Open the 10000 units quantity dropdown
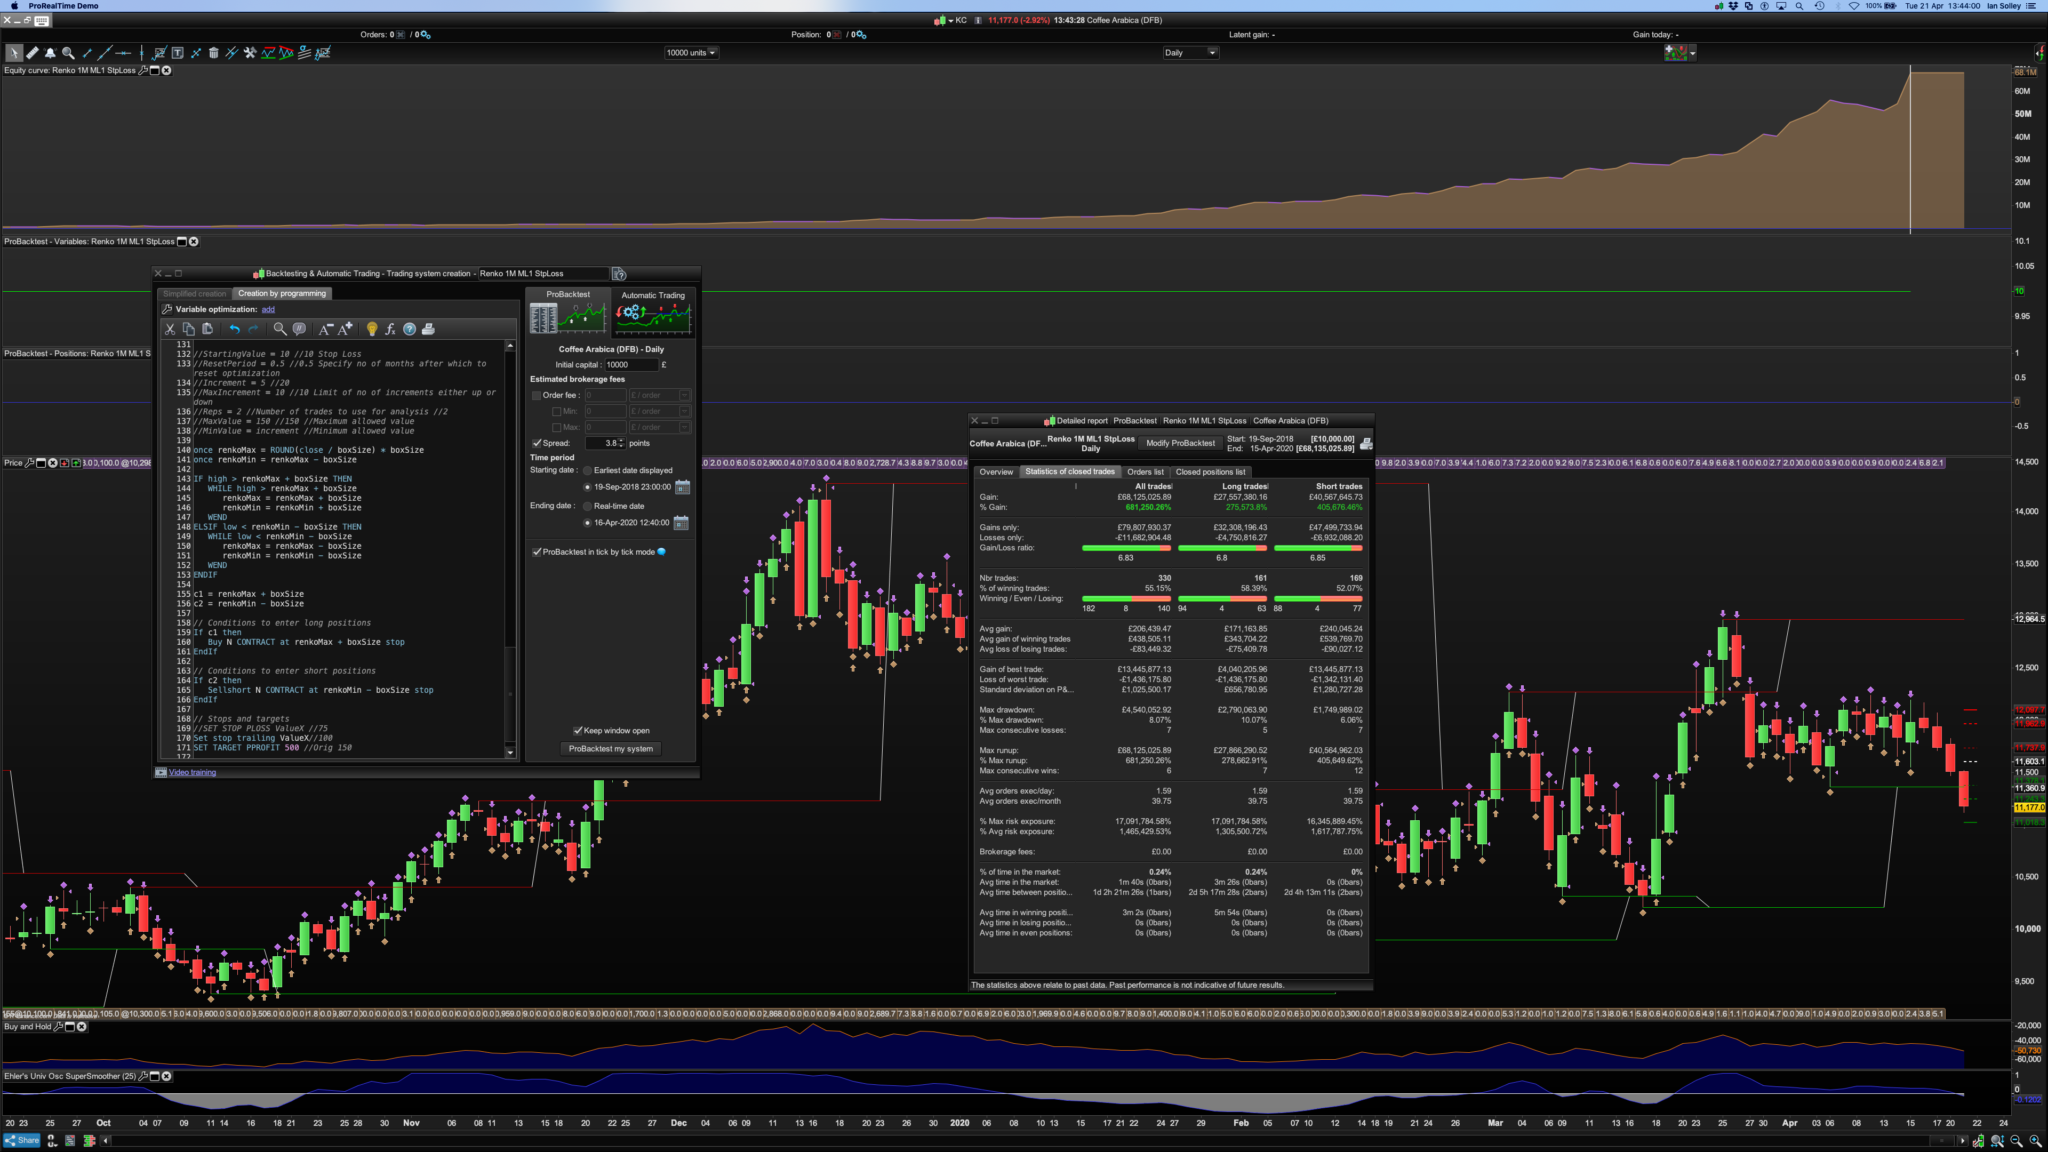Image resolution: width=2048 pixels, height=1152 pixels. coord(691,53)
